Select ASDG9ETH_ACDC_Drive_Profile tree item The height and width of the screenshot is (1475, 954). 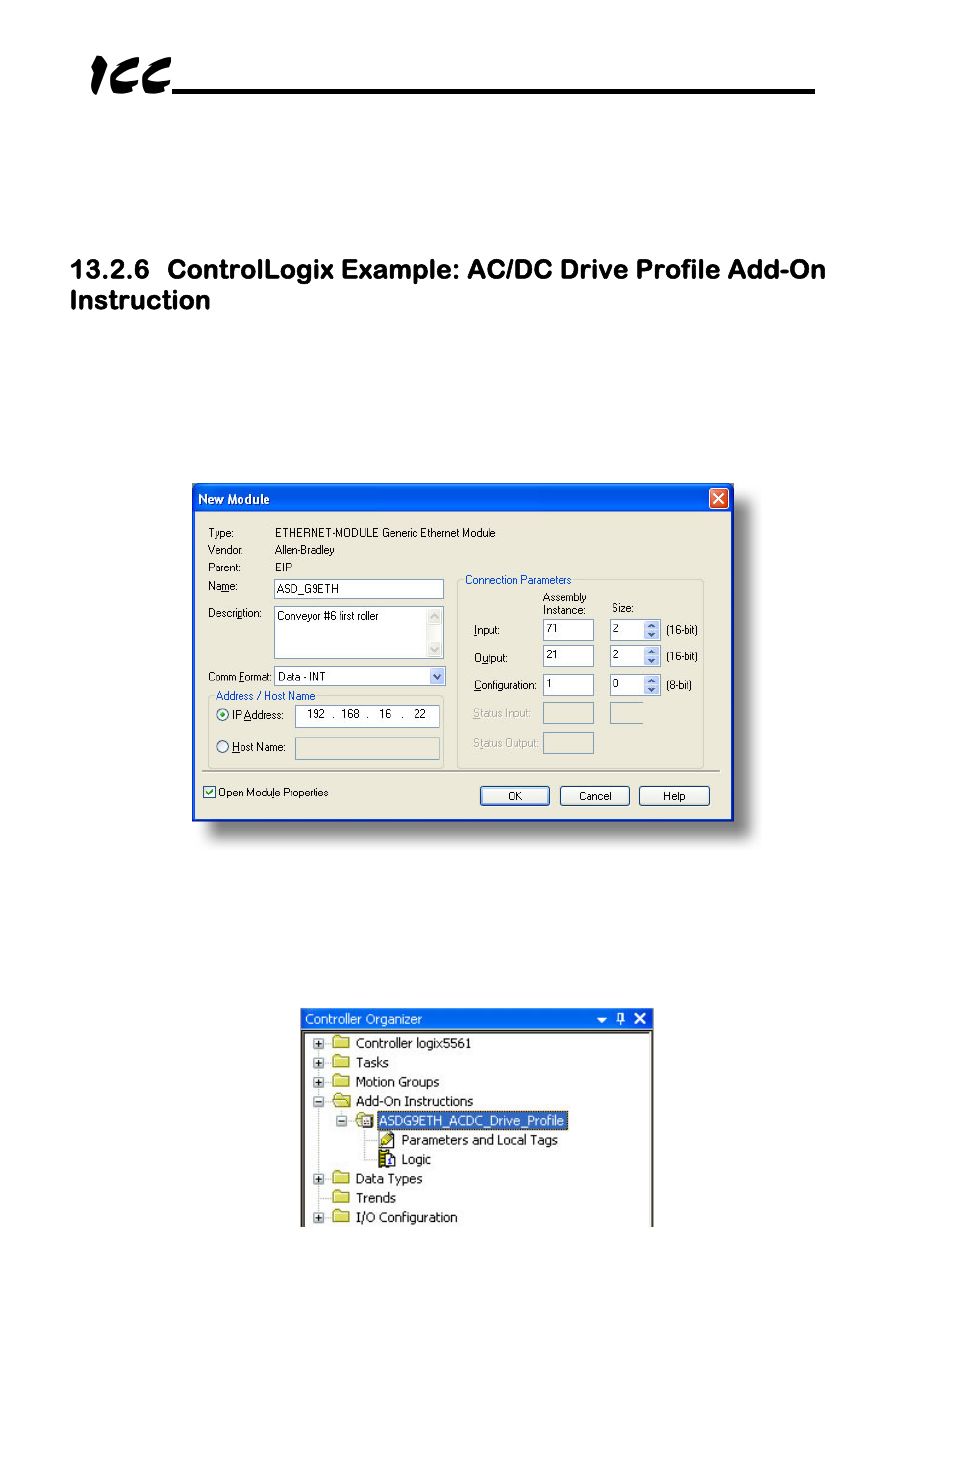click(x=472, y=1121)
